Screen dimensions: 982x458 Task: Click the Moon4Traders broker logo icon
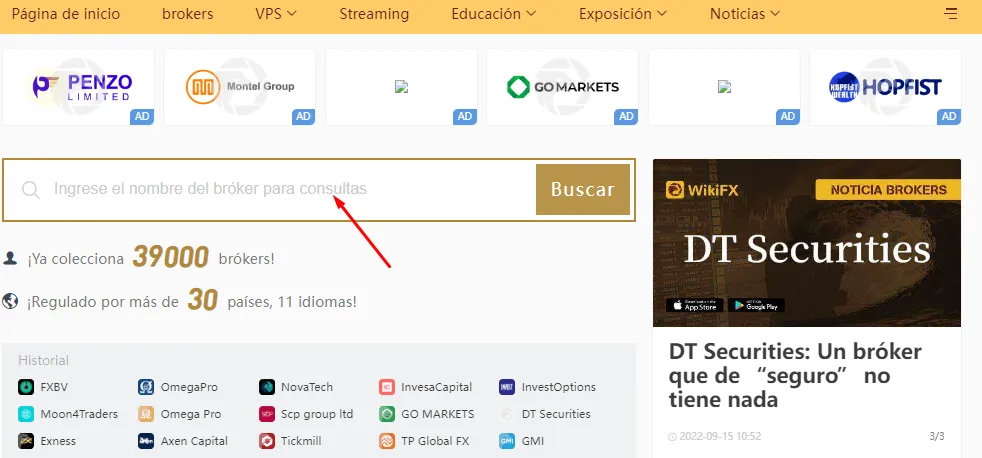pos(26,414)
